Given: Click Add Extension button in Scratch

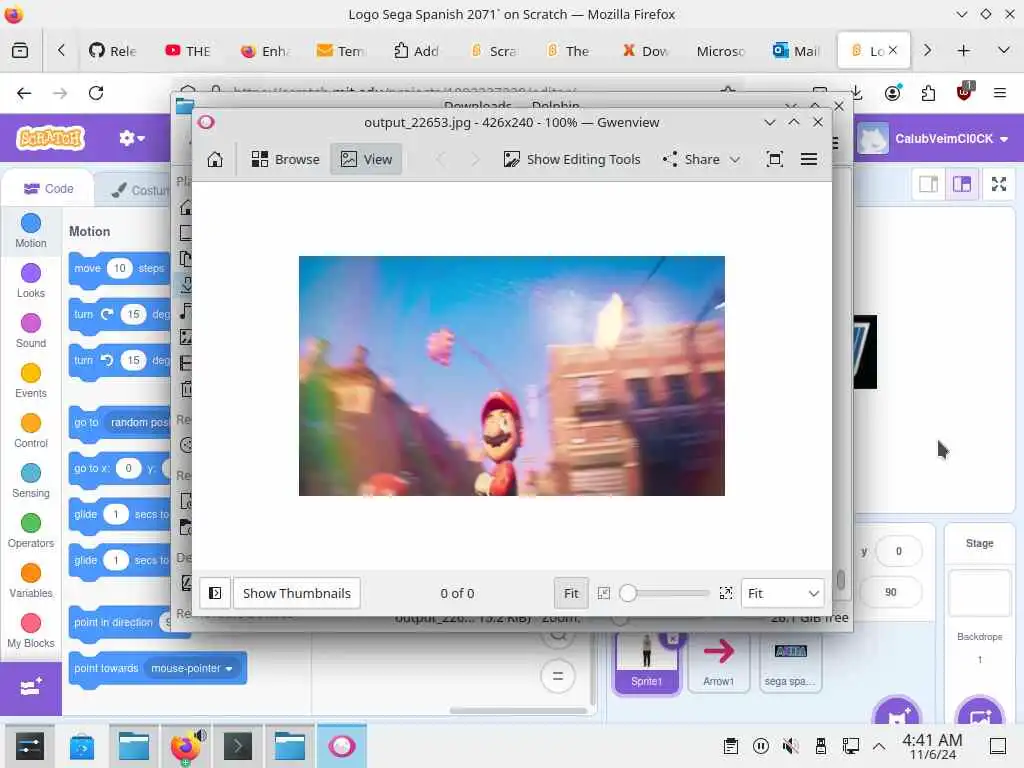Looking at the screenshot, I should (x=31, y=688).
